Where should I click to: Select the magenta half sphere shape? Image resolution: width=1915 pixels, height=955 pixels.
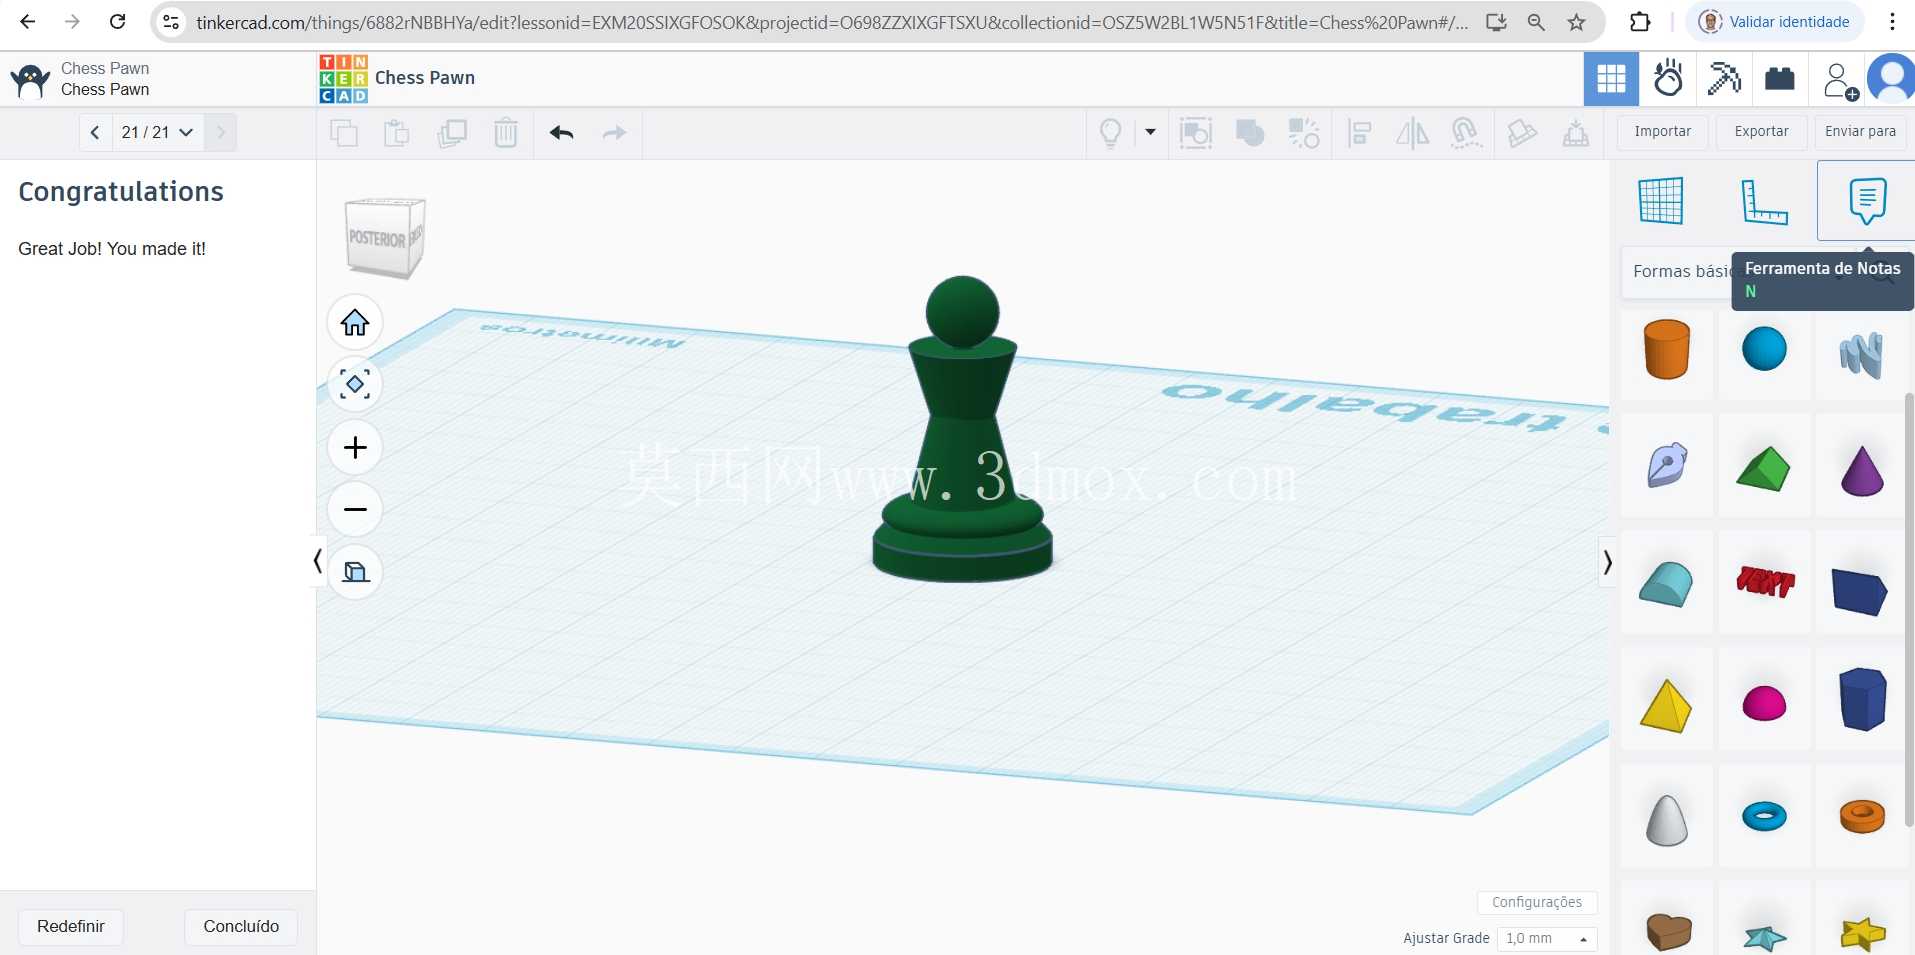1764,703
